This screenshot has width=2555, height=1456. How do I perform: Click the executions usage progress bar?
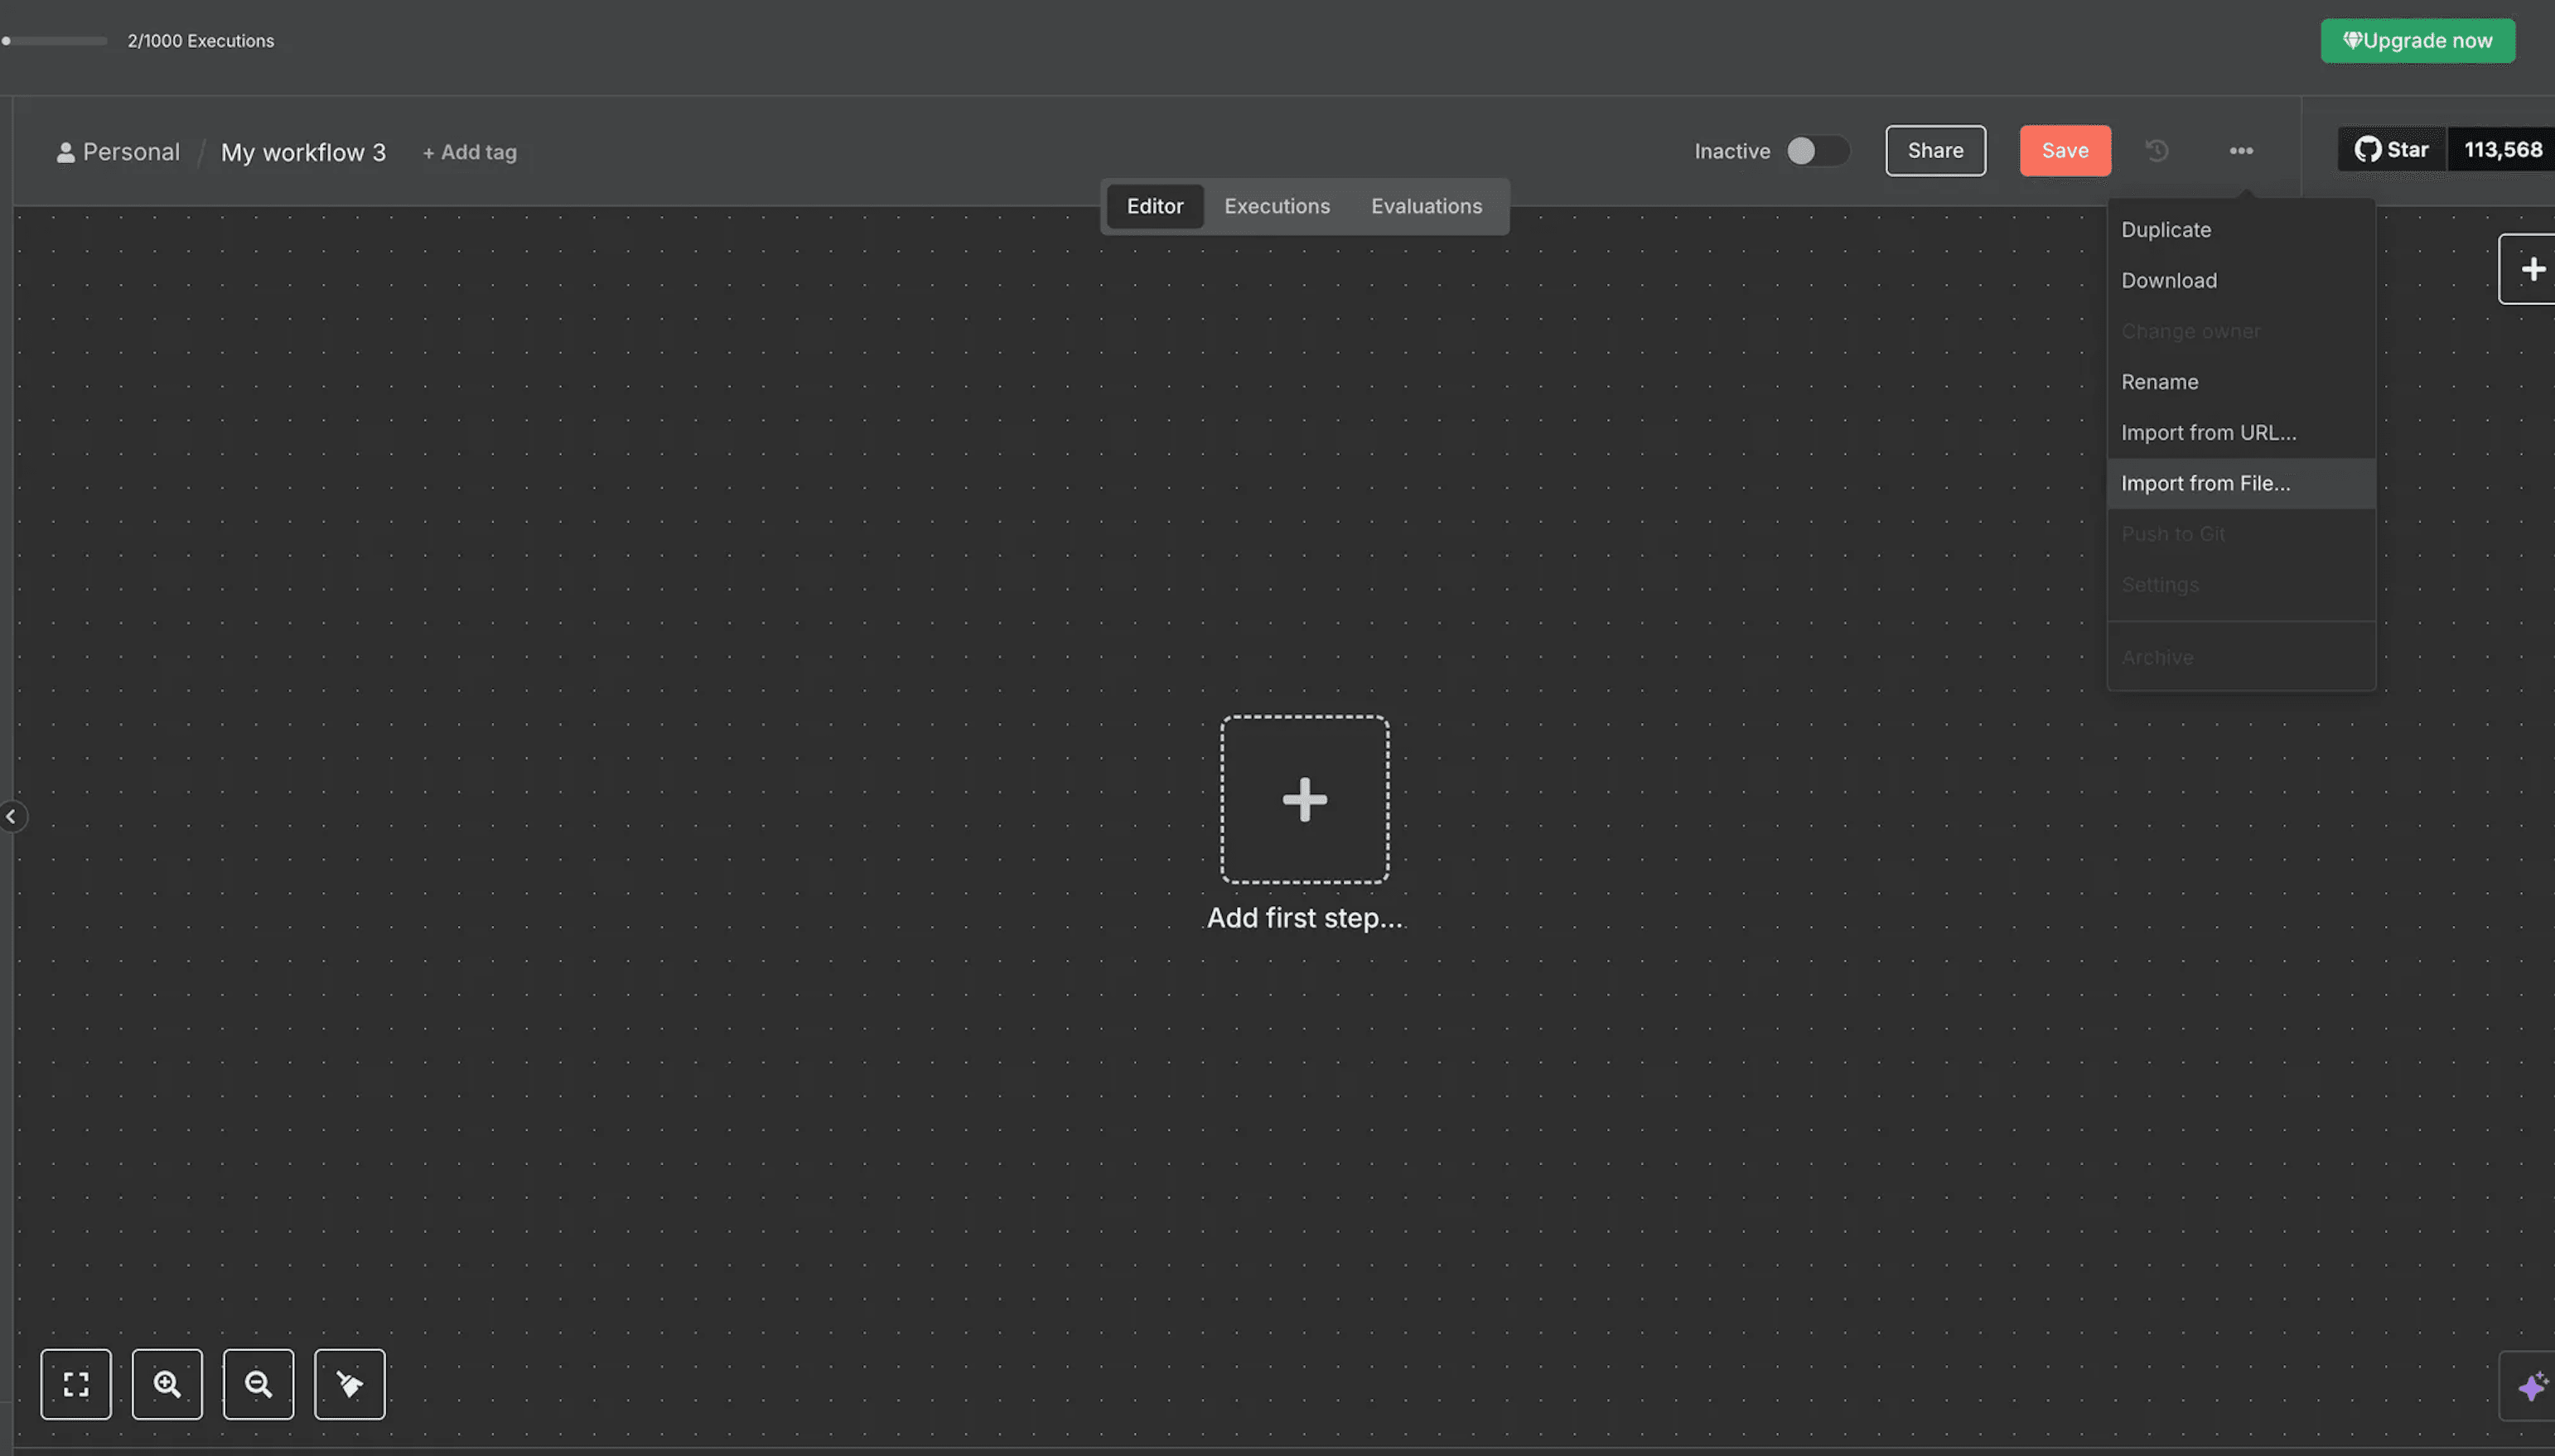point(54,41)
